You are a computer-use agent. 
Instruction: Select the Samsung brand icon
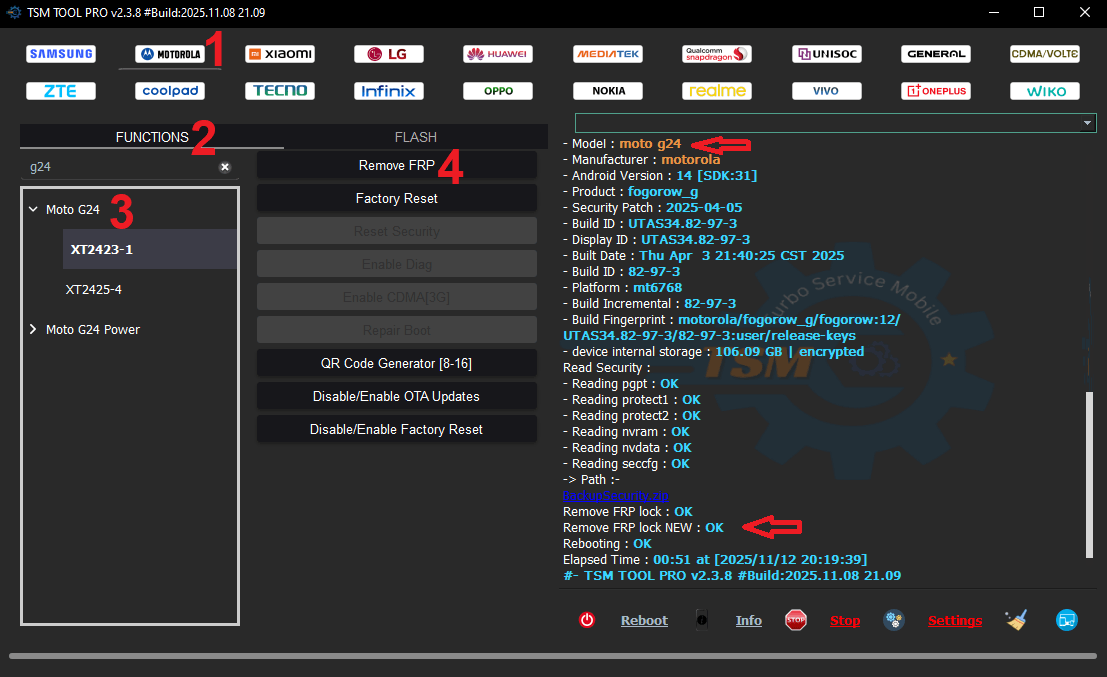[61, 54]
